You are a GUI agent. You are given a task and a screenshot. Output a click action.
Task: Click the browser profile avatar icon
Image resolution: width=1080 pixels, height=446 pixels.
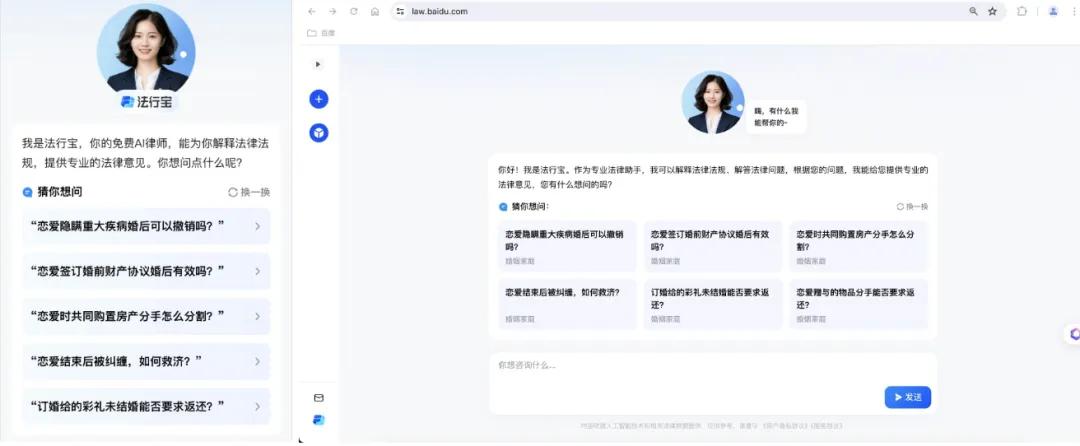[x=1053, y=11]
